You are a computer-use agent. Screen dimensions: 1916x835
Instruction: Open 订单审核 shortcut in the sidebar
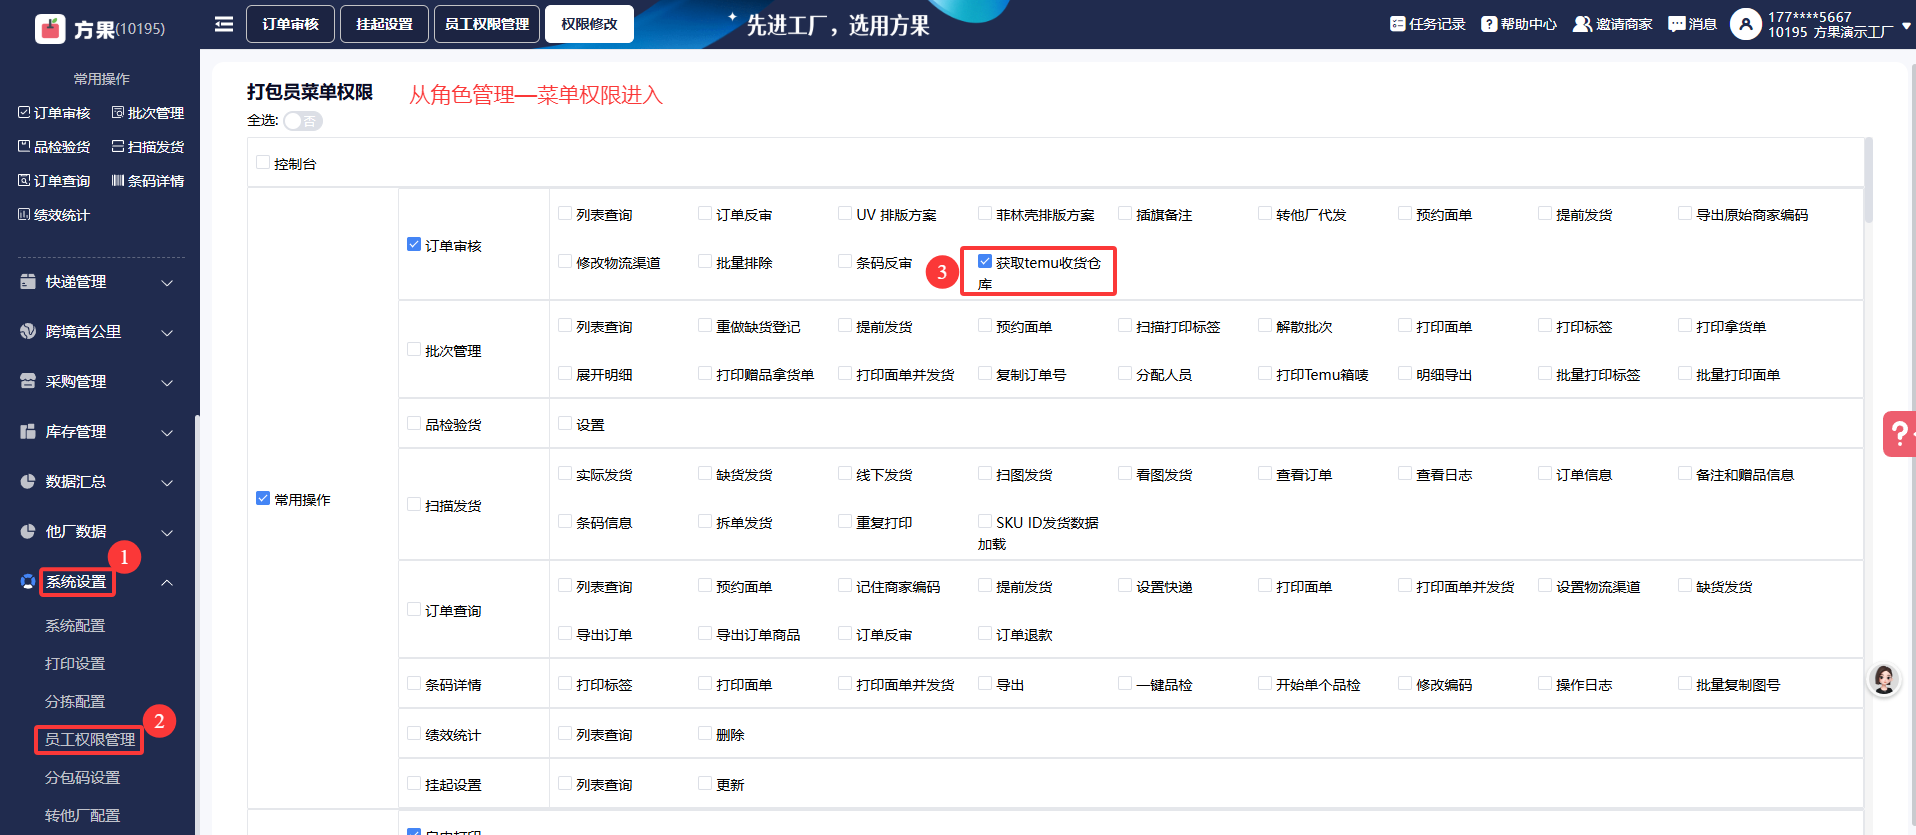pos(54,113)
